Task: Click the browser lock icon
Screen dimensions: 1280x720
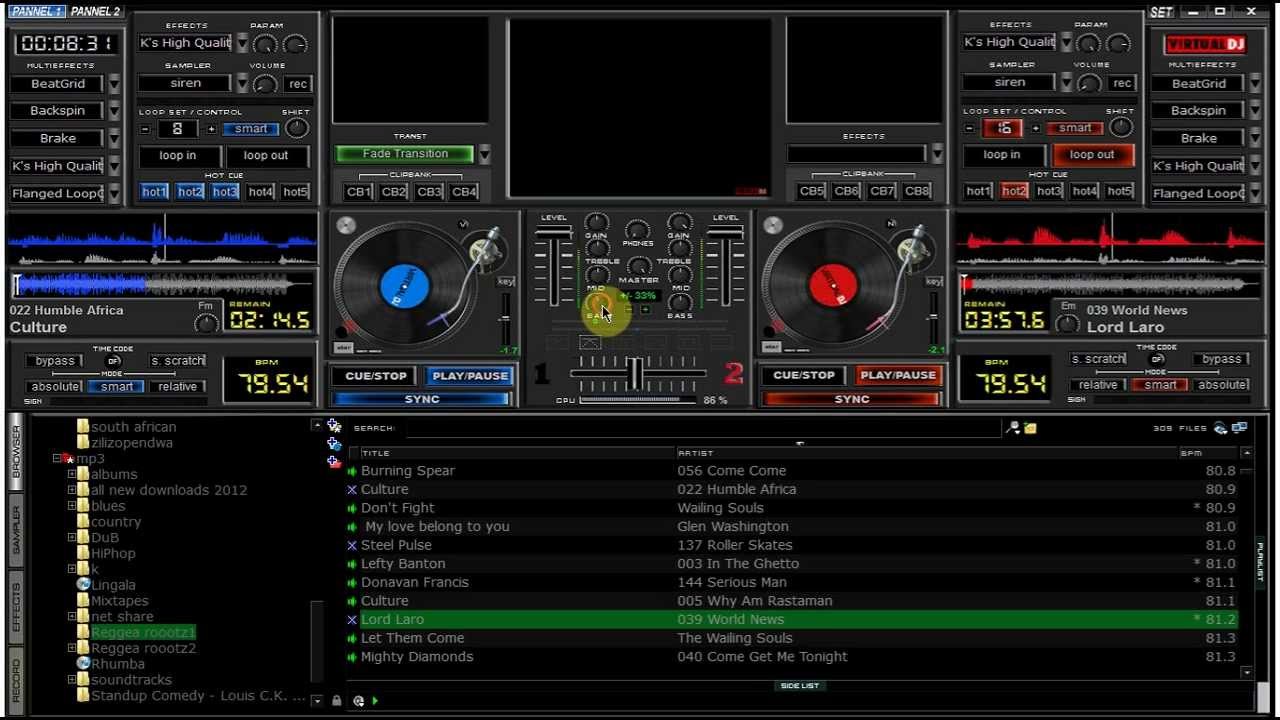Action: [336, 701]
